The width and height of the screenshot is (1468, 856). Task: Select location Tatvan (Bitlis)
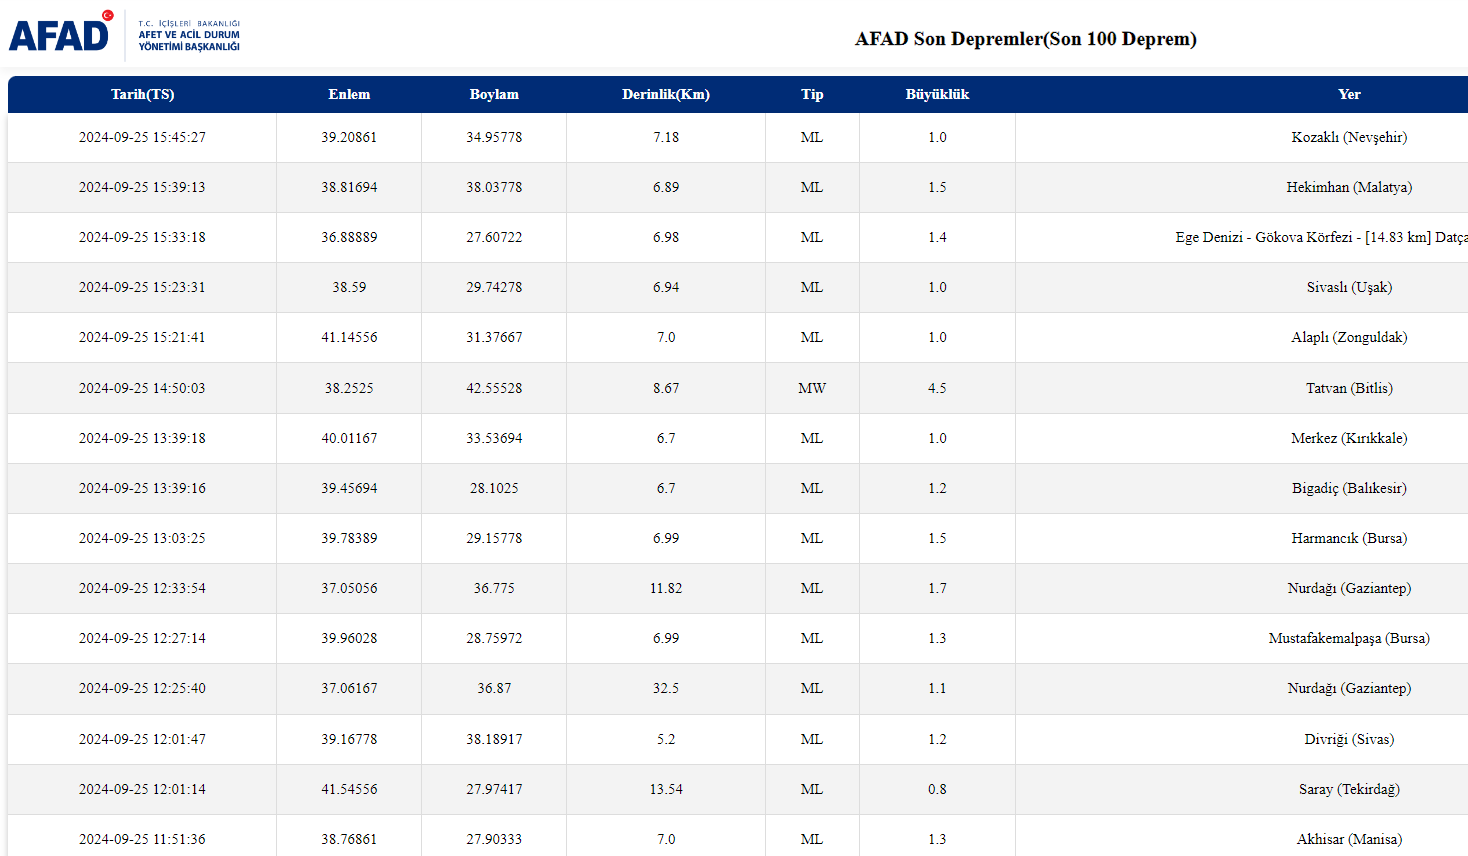pos(1349,388)
